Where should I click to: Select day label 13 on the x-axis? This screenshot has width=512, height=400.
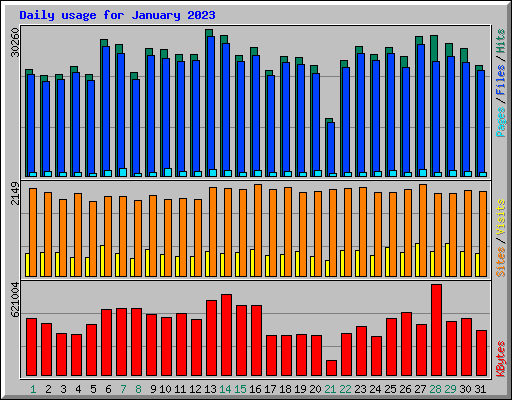pos(210,389)
